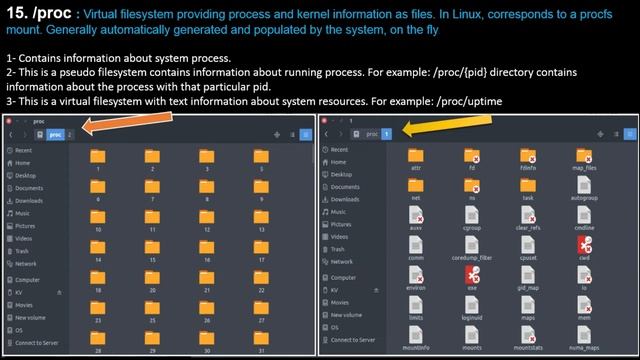
Task: Eject the KV volume in left sidebar
Action: coord(59,292)
